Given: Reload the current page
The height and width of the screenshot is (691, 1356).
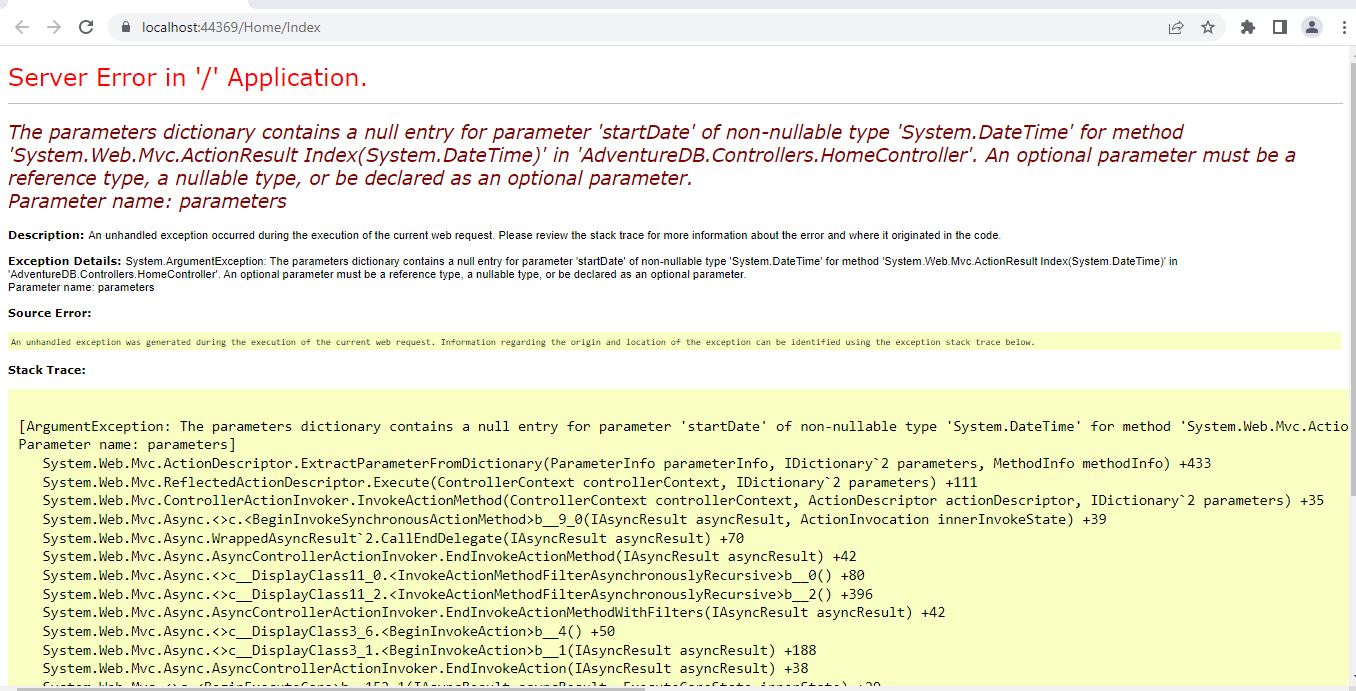Looking at the screenshot, I should point(86,27).
